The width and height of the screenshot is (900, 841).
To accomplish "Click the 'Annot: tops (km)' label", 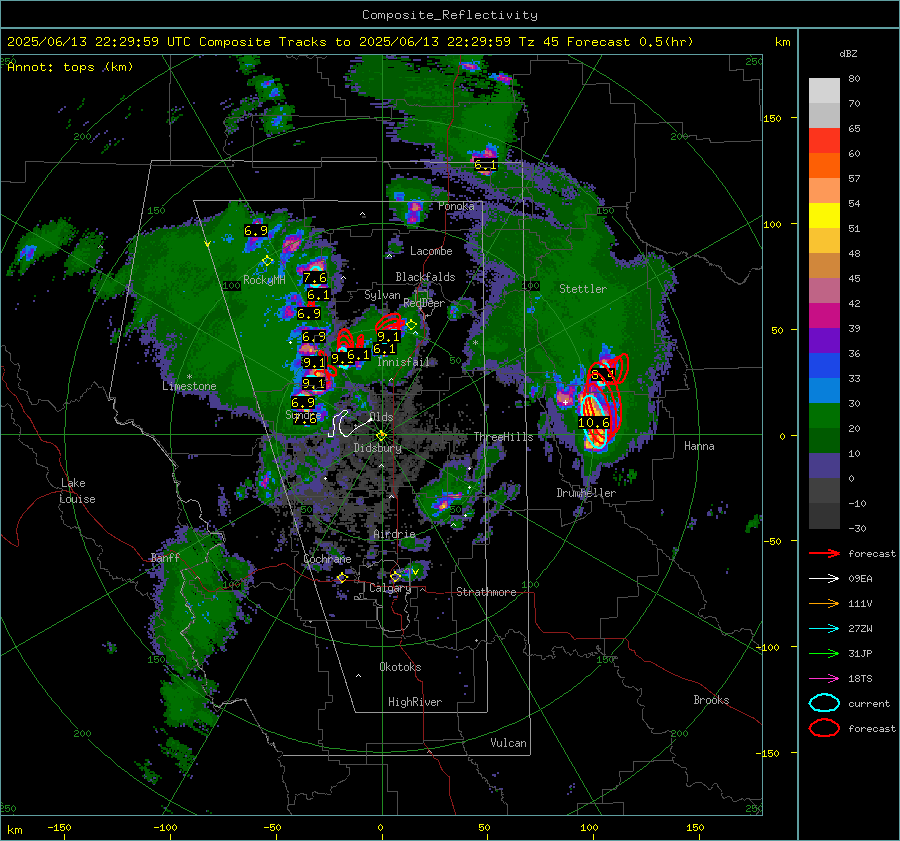I will tap(70, 67).
